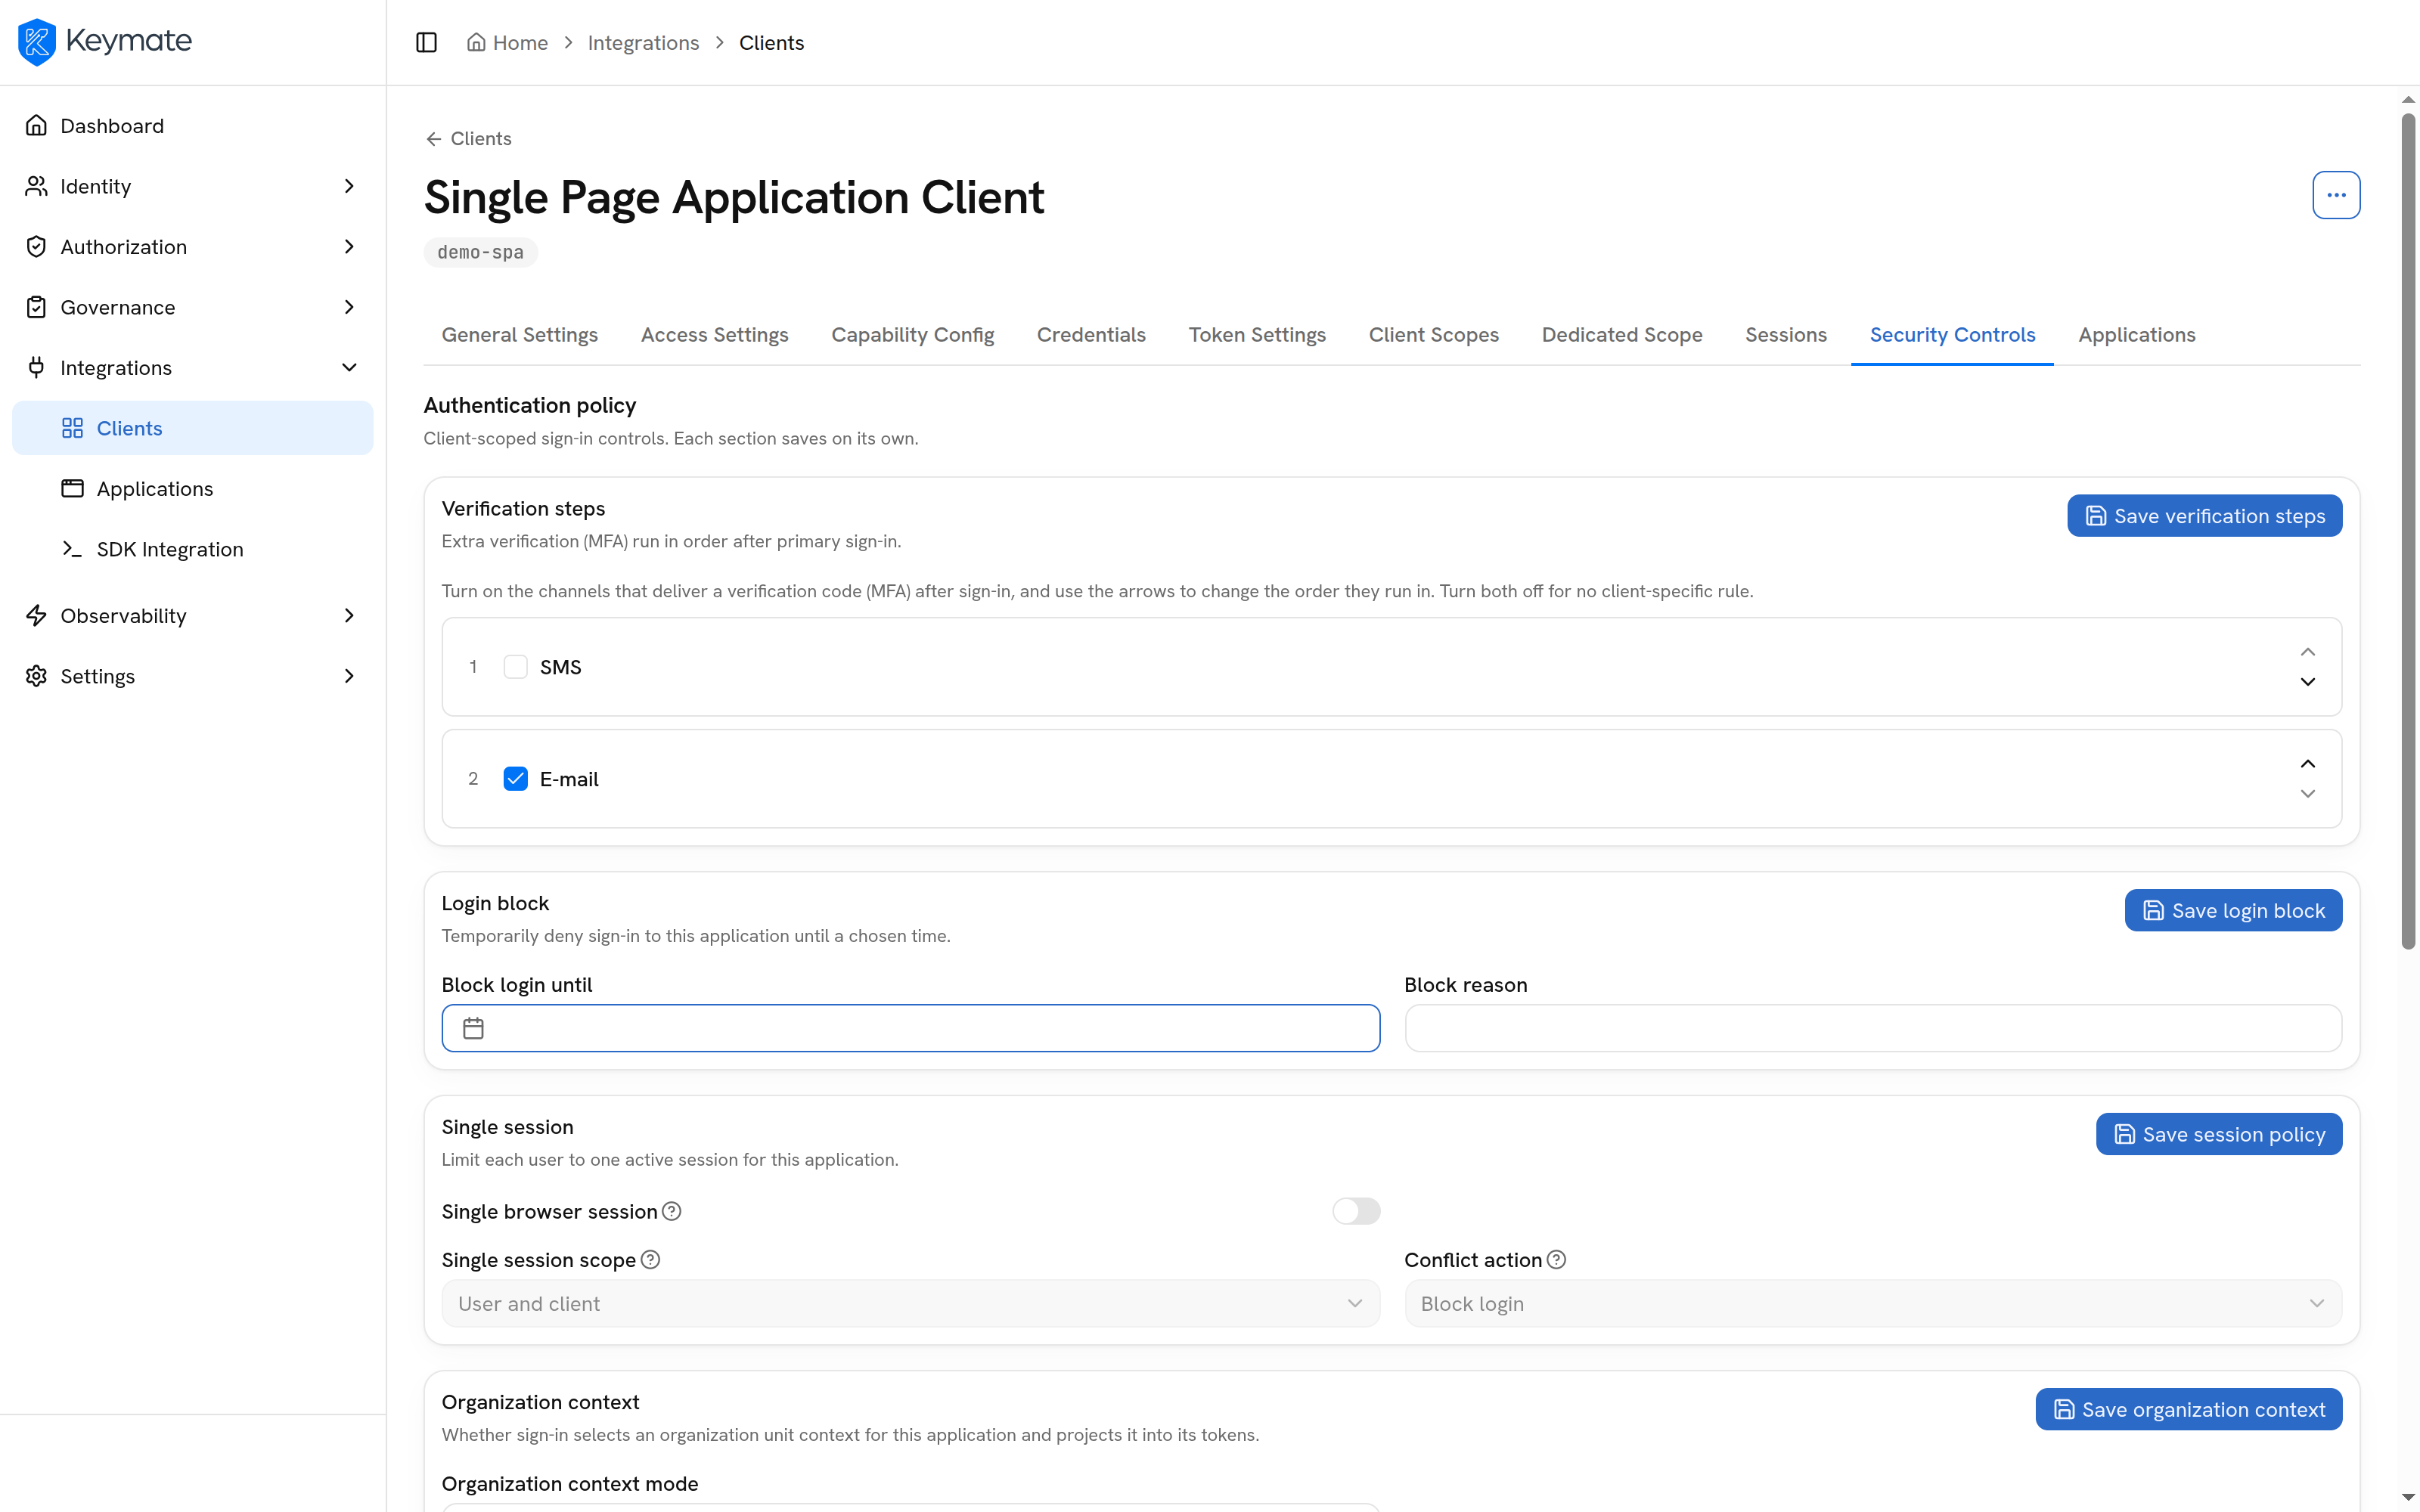This screenshot has height=1512, width=2420.
Task: Click the calendar icon in Block login until
Action: (473, 1028)
